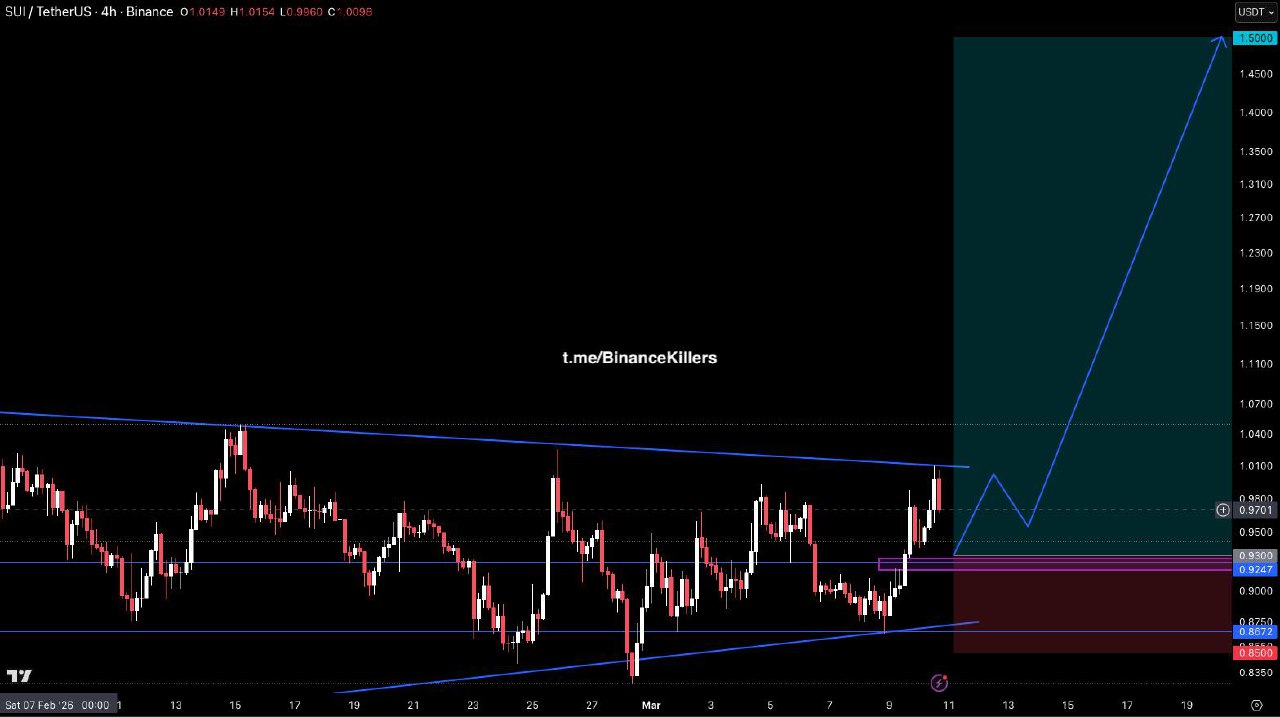Select the 1.5000 target price label

(1255, 38)
